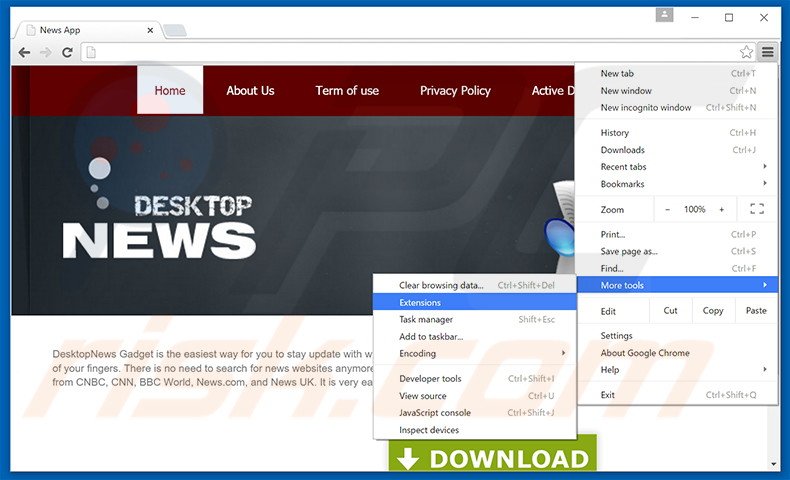The width and height of the screenshot is (790, 480).
Task: Click the green DOWNLOAD button
Action: click(492, 453)
